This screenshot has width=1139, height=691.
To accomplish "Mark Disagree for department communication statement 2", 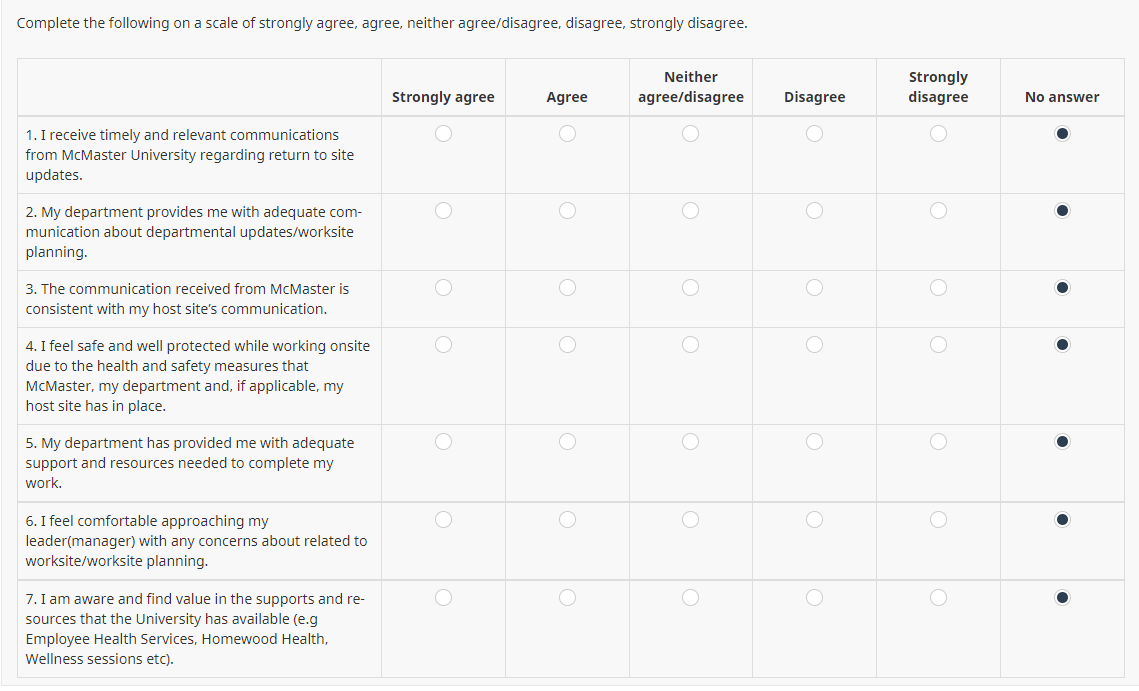I will (815, 211).
